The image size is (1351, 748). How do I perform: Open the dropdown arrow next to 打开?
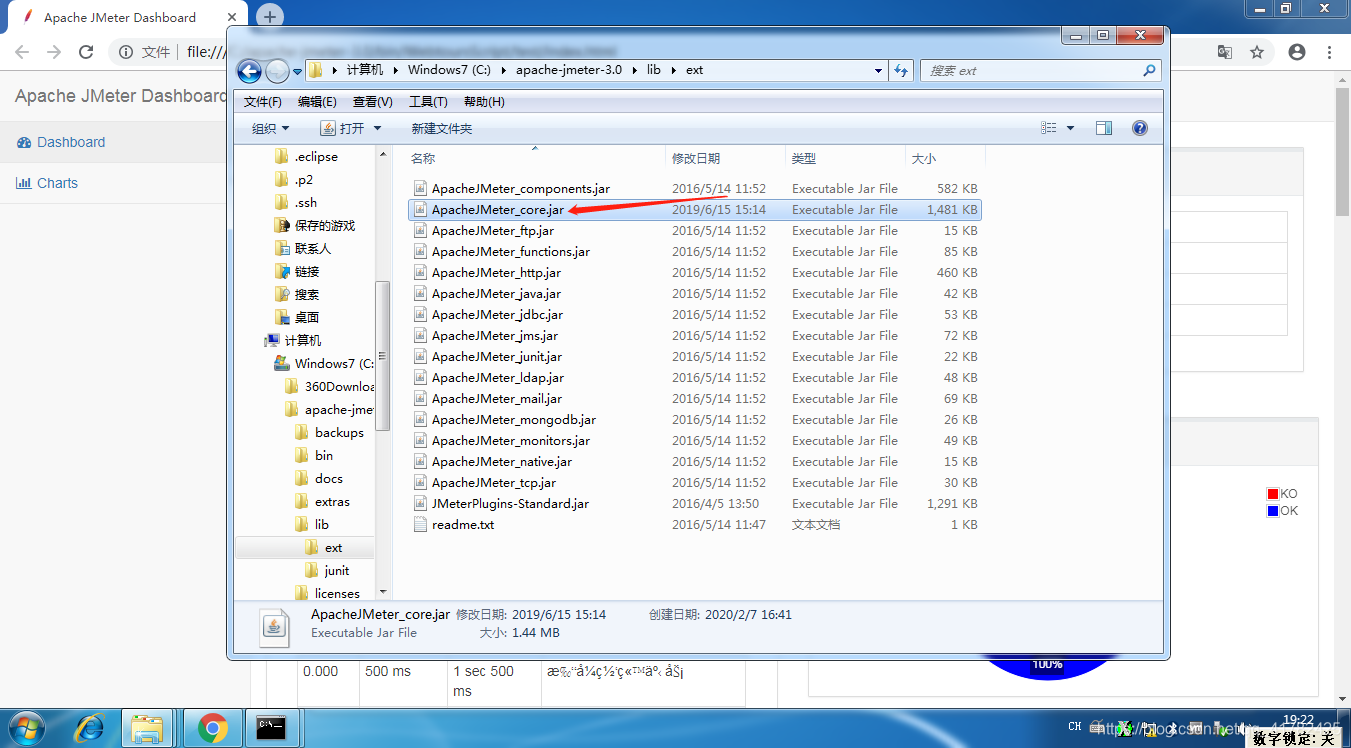[377, 128]
